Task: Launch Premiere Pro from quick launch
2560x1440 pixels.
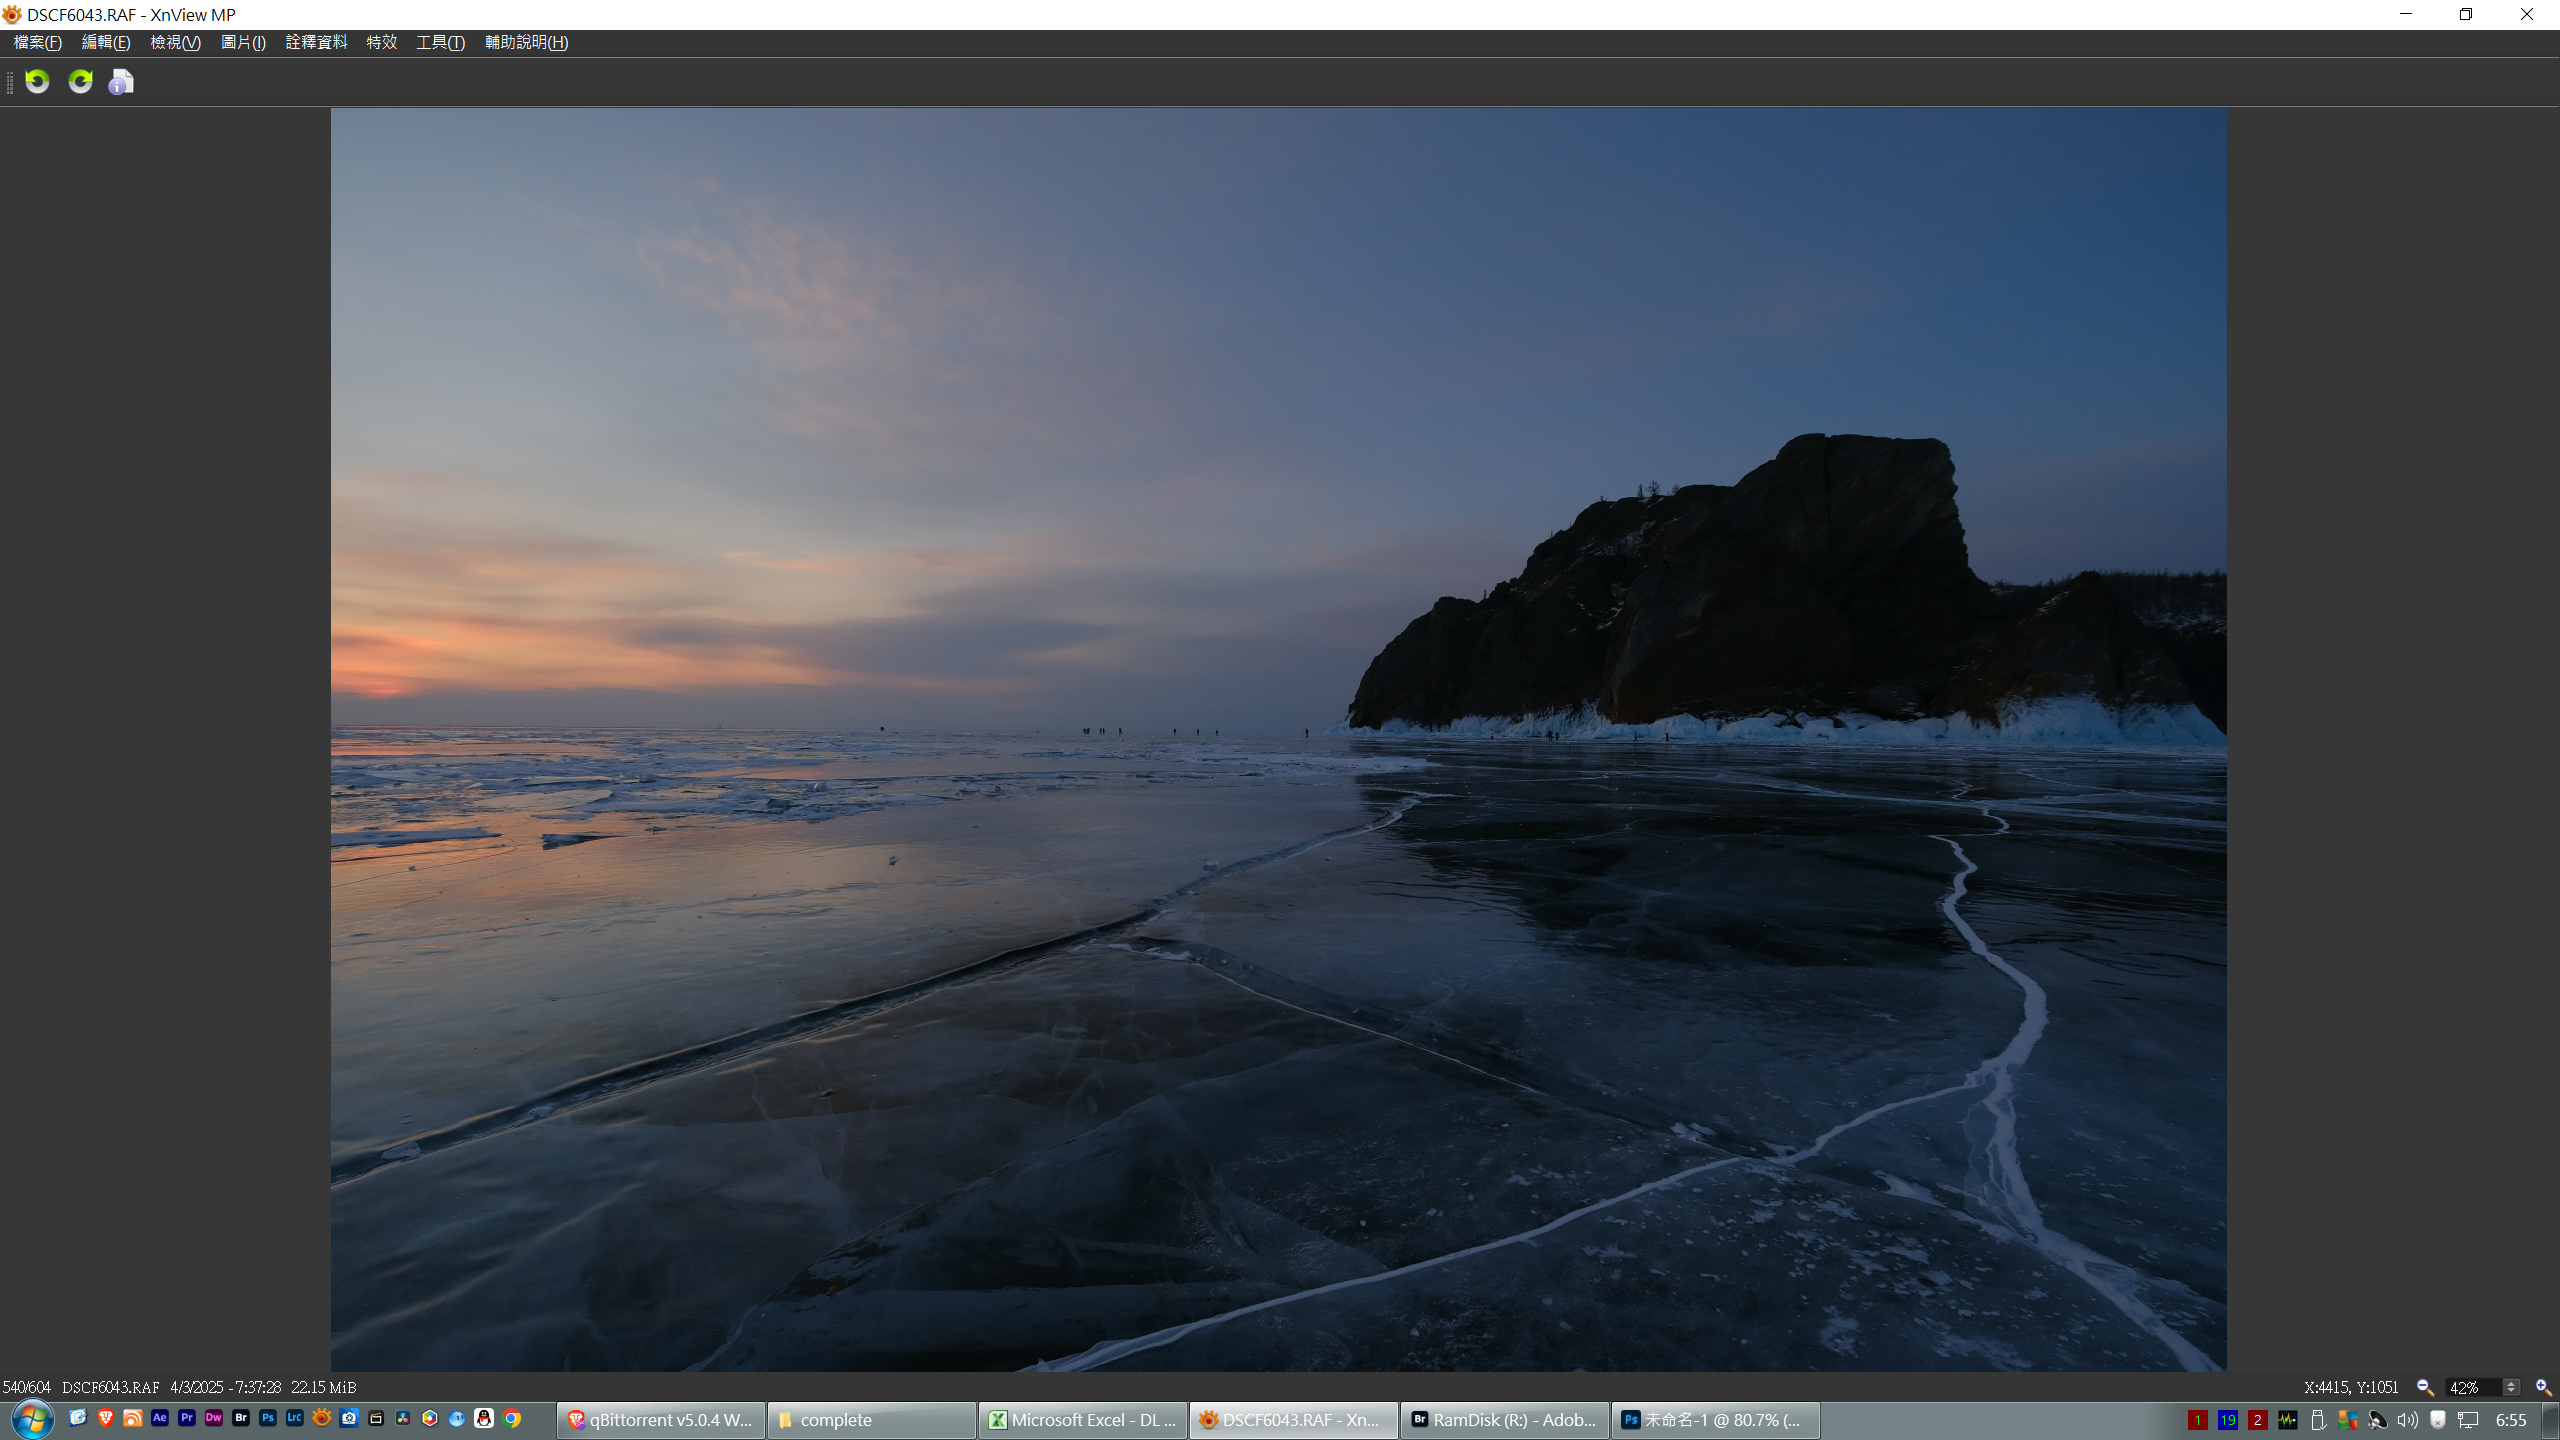Action: tap(186, 1418)
